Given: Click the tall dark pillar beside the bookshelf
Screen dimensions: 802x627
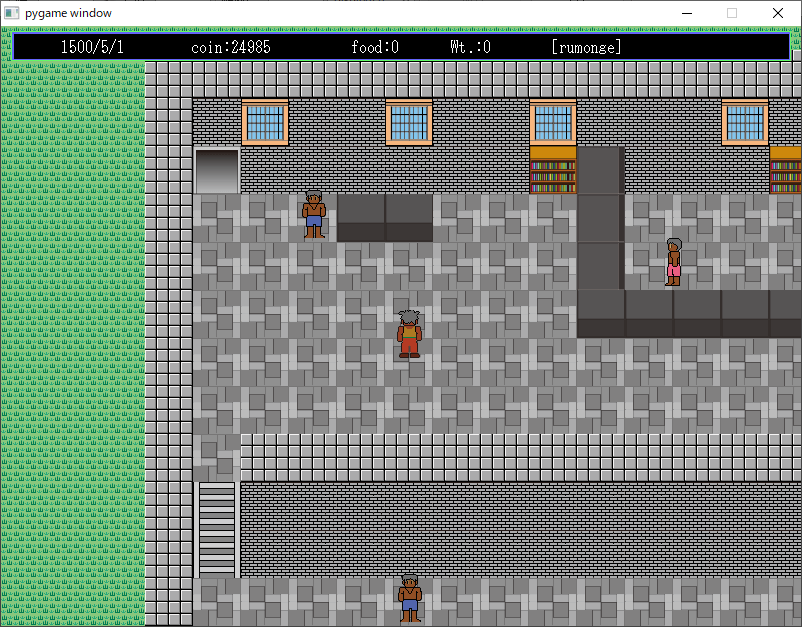Looking at the screenshot, I should pyautogui.click(x=601, y=218).
